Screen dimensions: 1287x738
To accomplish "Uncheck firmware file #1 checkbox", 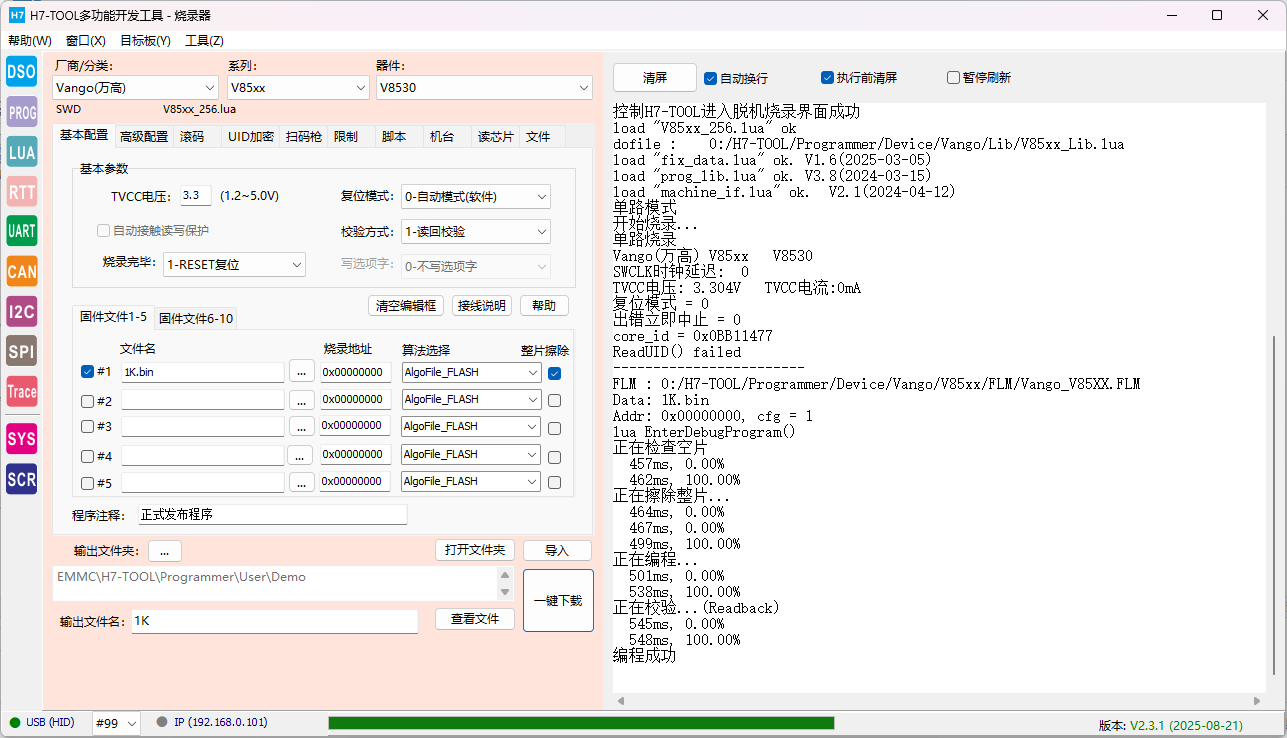I will click(87, 372).
